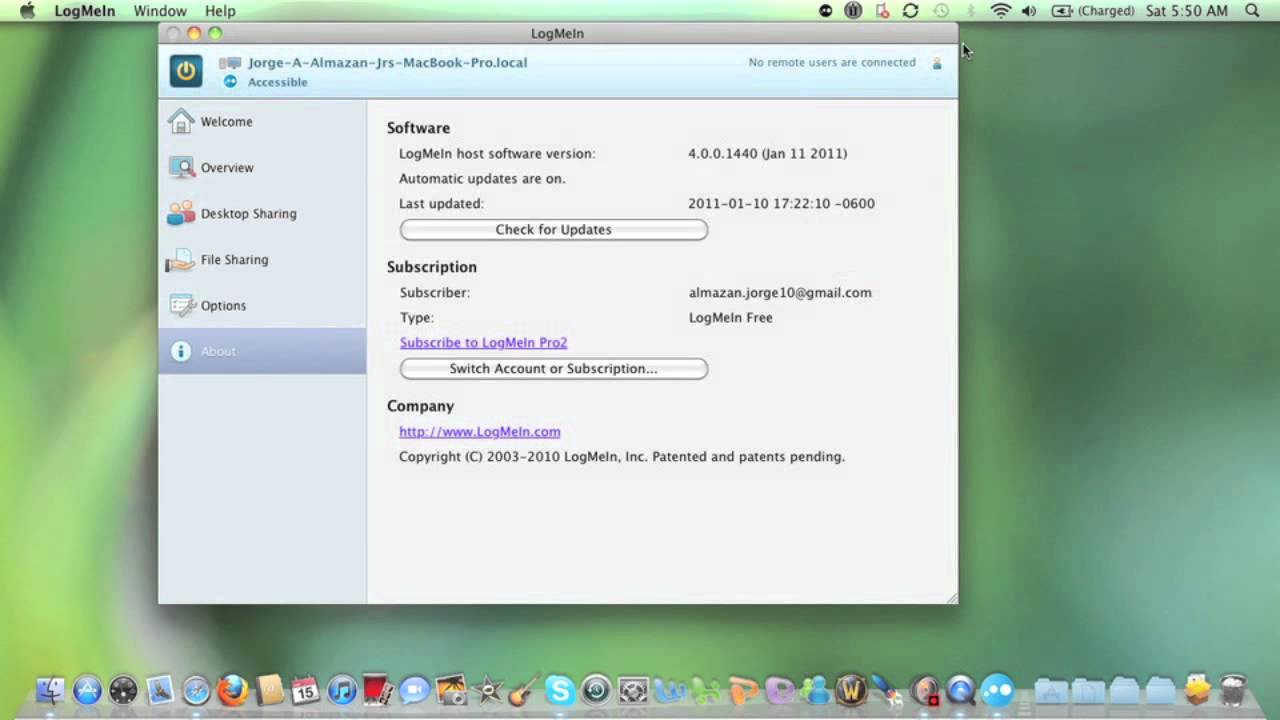
Task: Select the Welcome sidebar item
Action: pyautogui.click(x=262, y=122)
